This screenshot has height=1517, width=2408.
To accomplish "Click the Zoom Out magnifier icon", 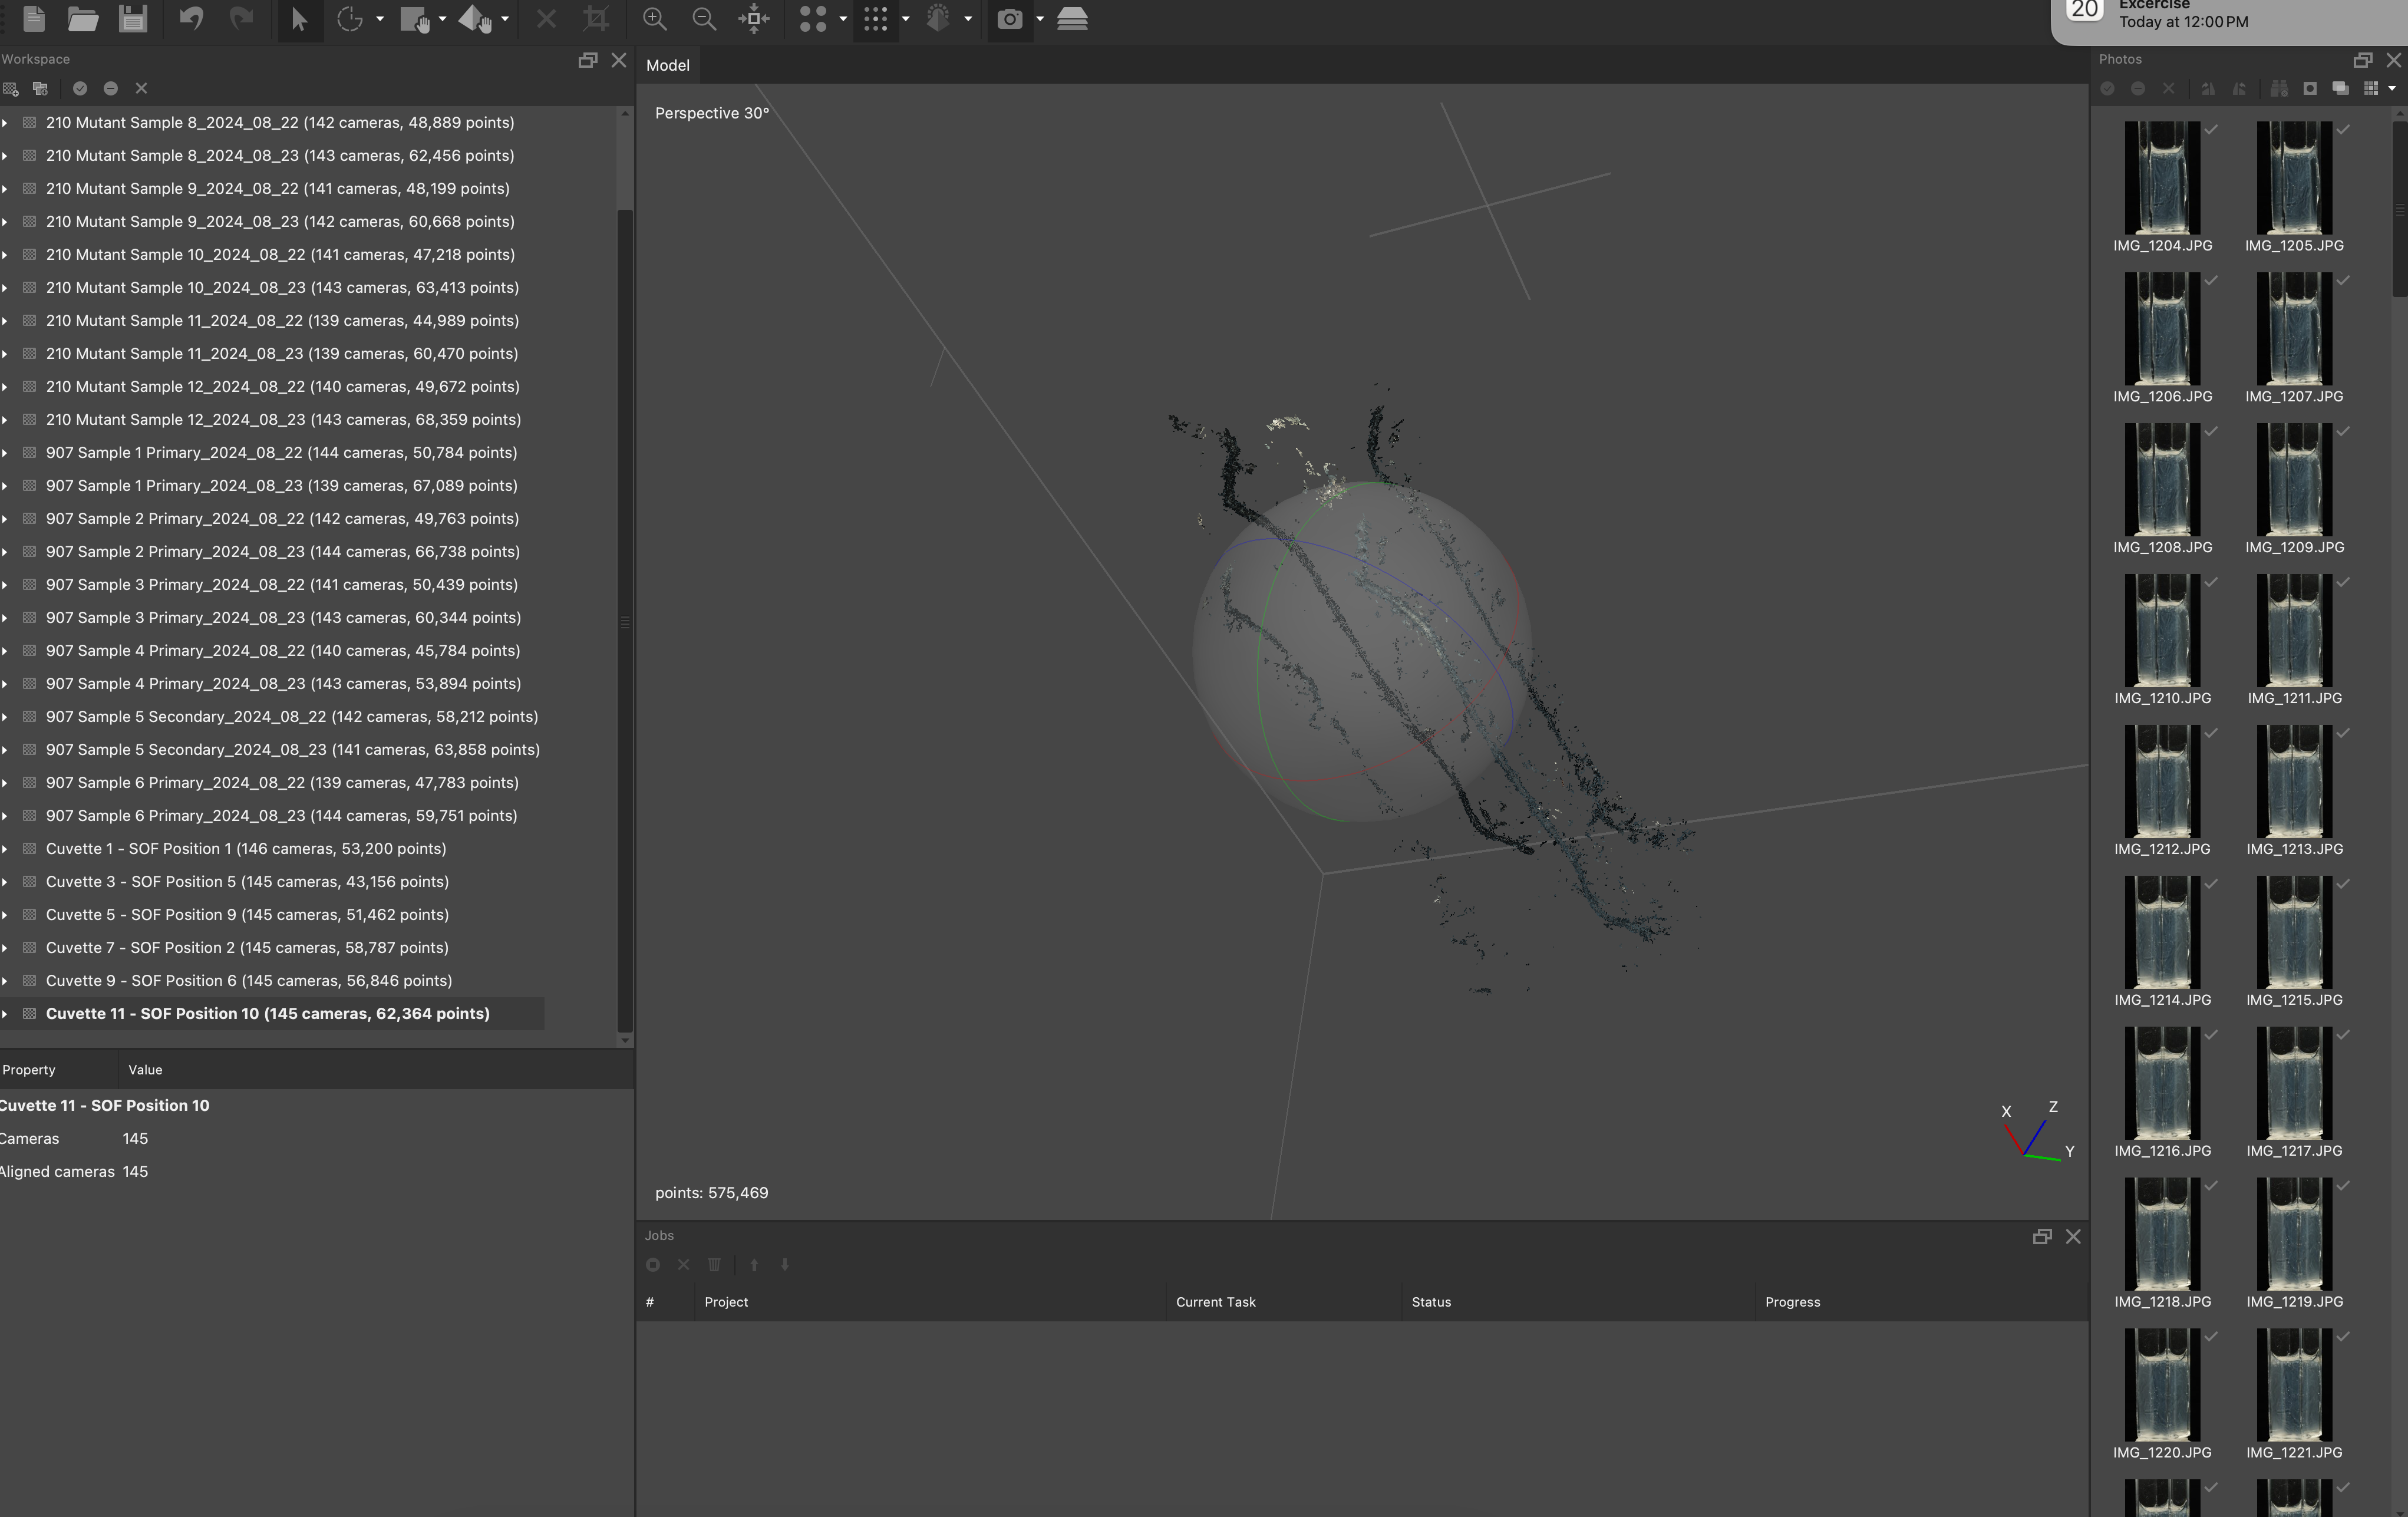I will click(x=704, y=19).
